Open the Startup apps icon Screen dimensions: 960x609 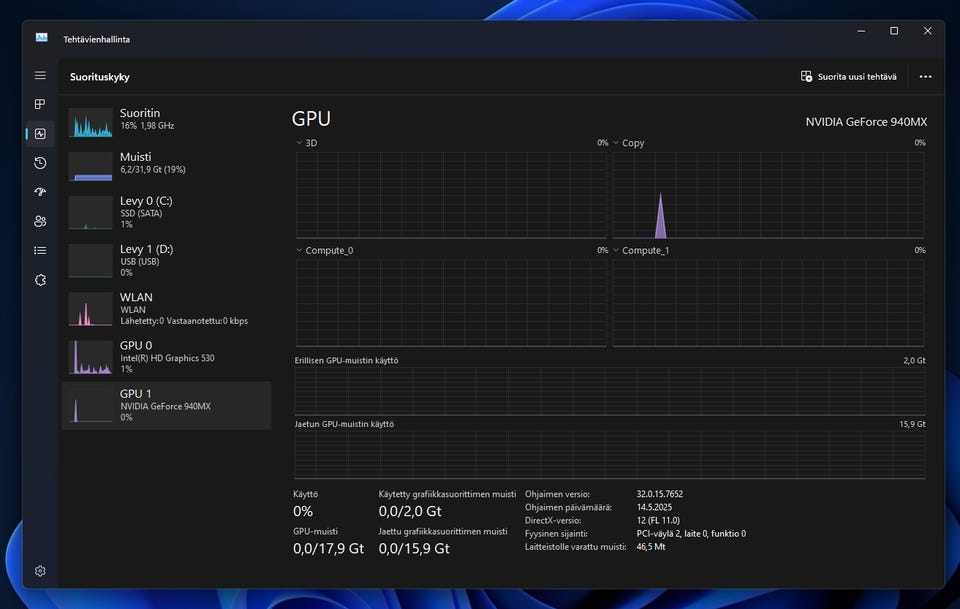tap(40, 192)
